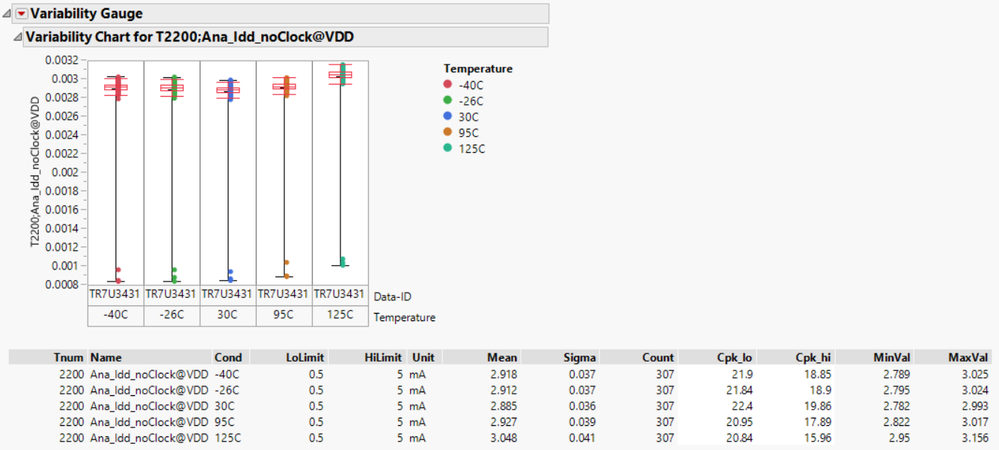
Task: Click the MaxVal column header
Action: tap(970, 358)
